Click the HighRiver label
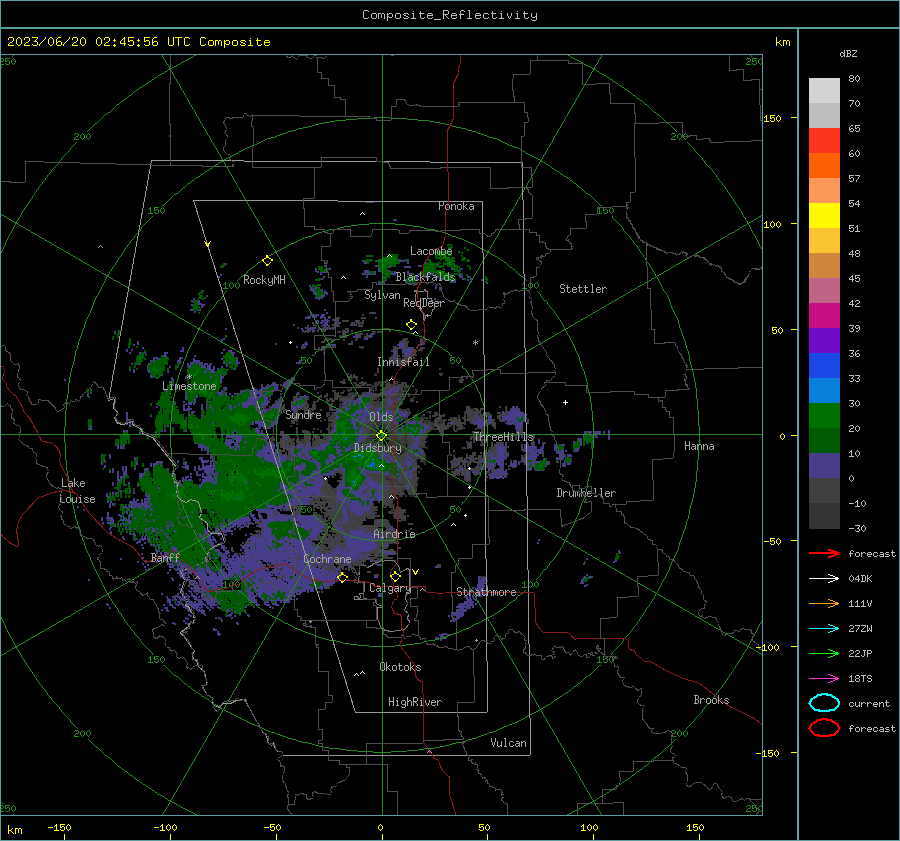 point(415,702)
